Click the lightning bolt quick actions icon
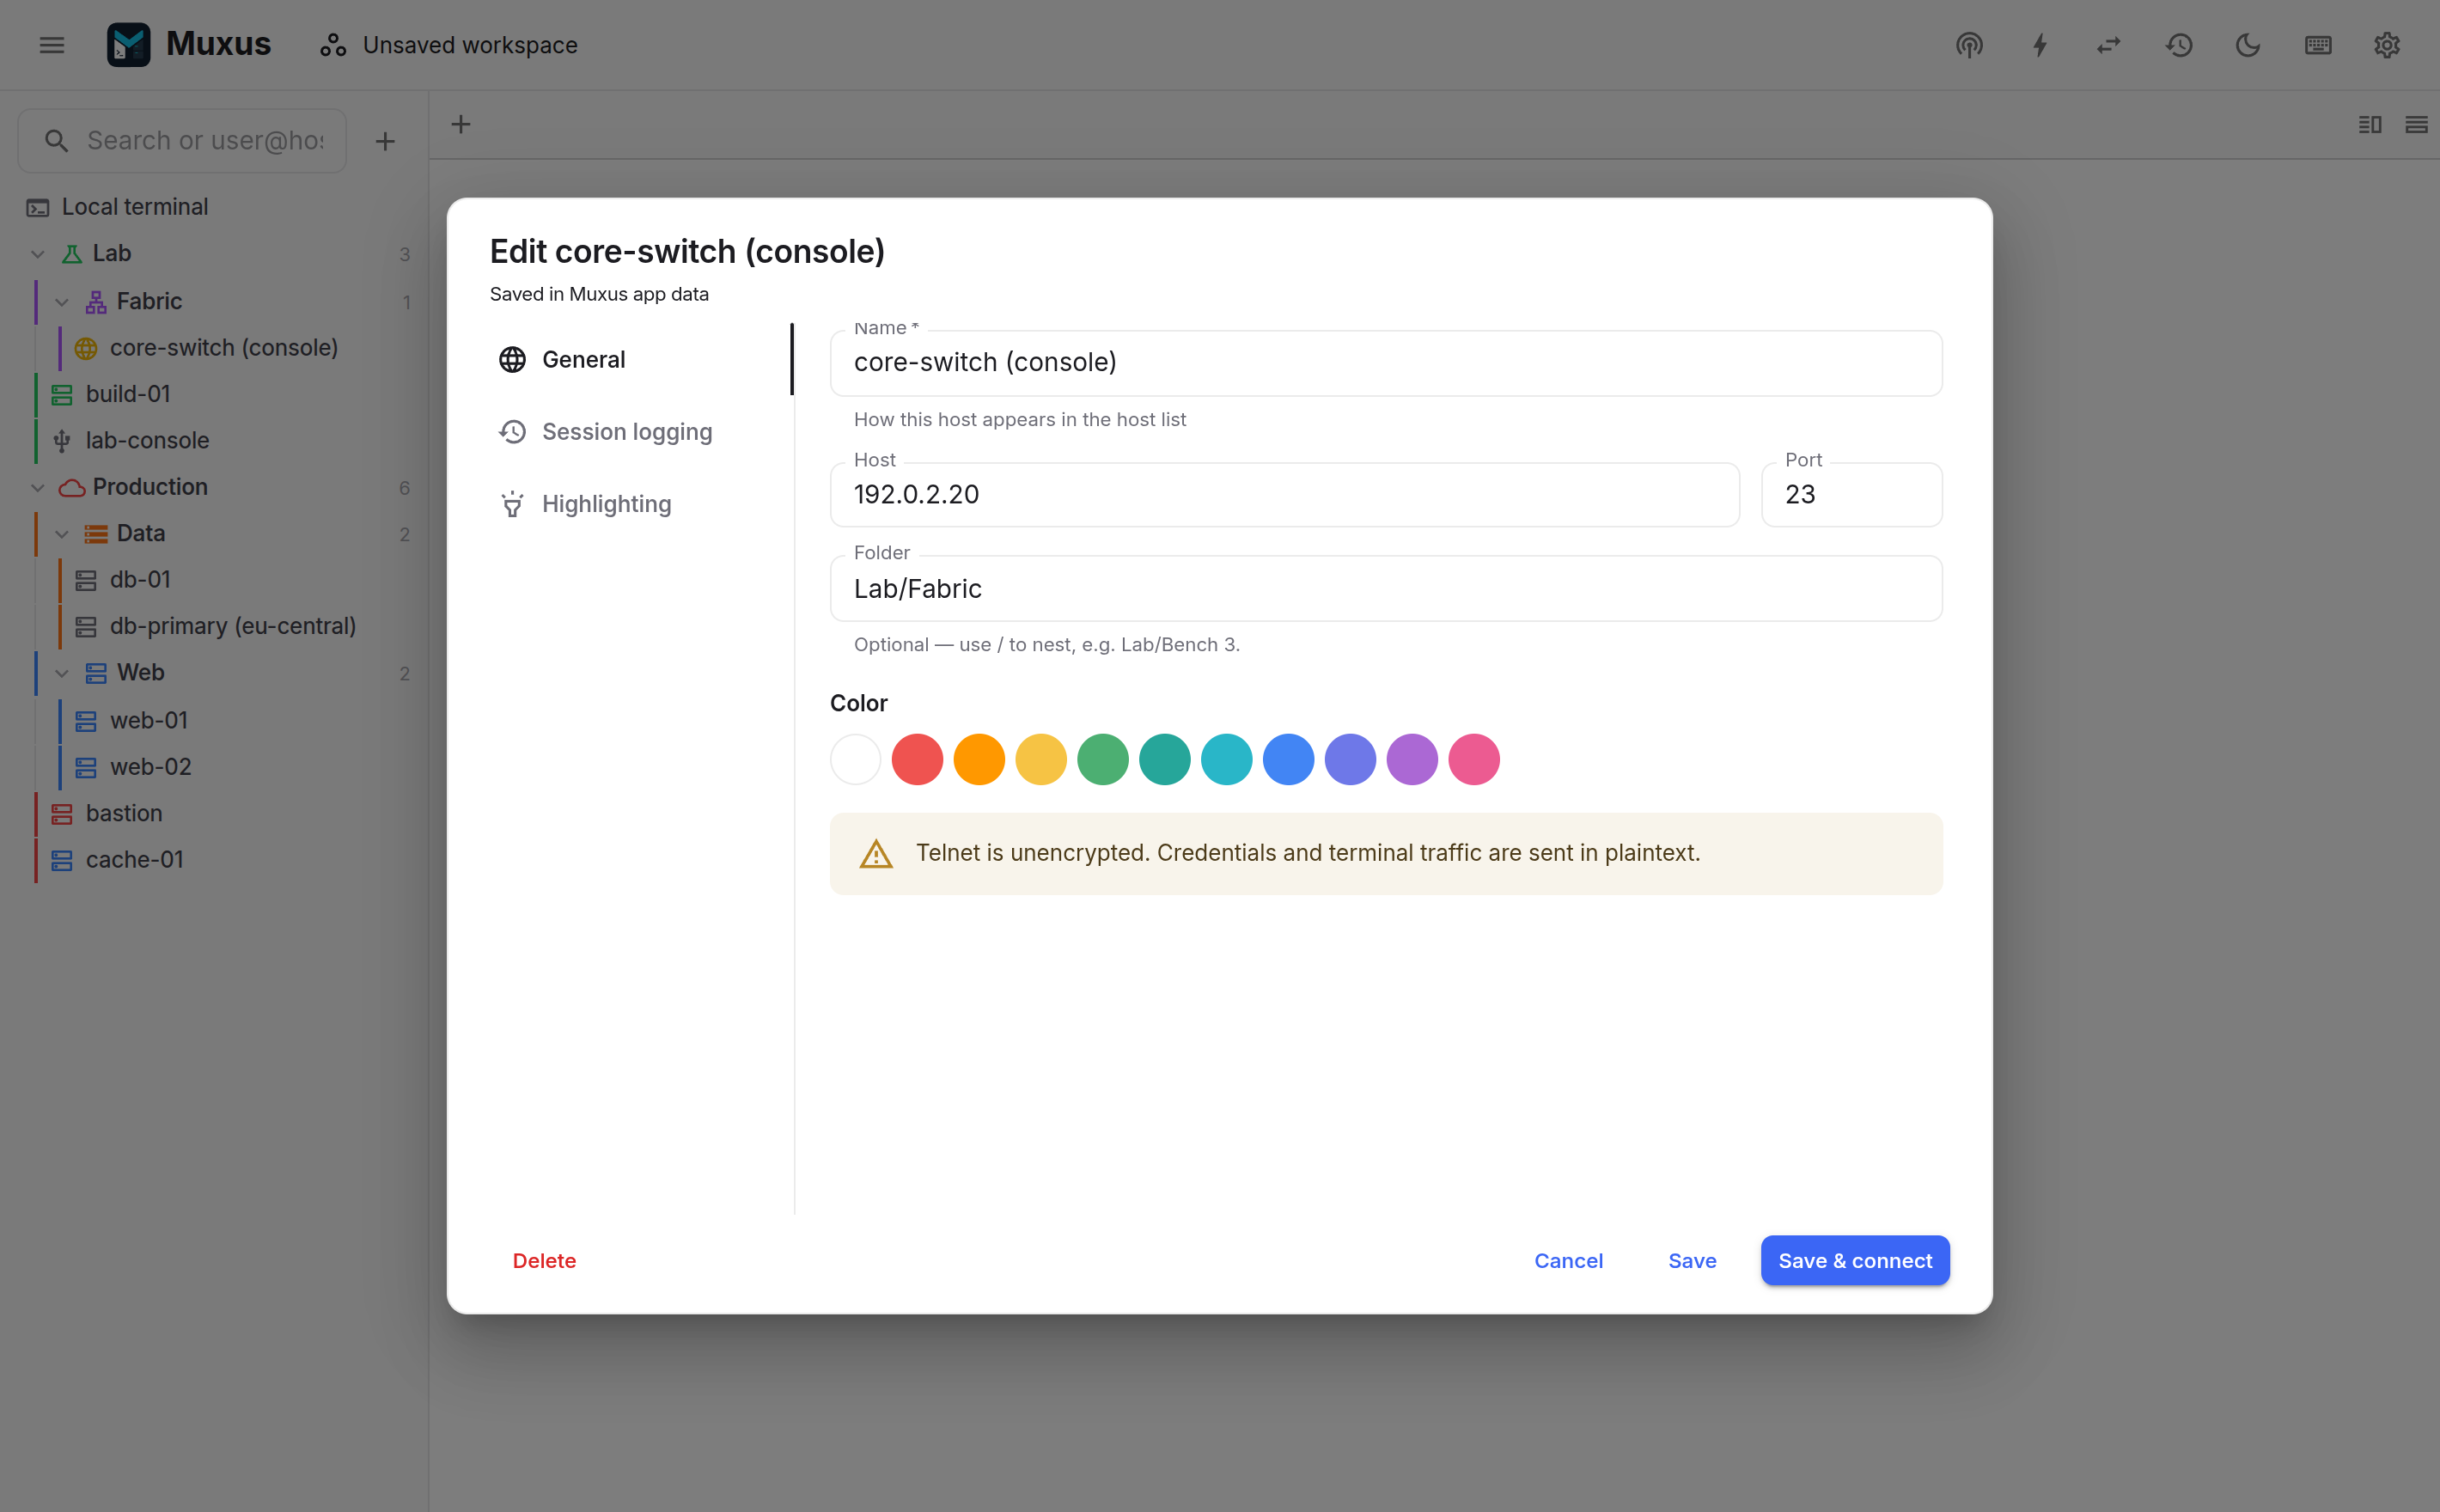Screen dimensions: 2440x1512 point(2039,45)
